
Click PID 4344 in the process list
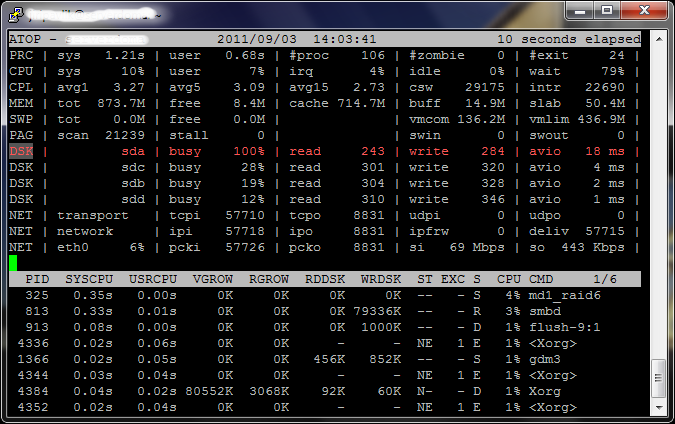coord(33,375)
